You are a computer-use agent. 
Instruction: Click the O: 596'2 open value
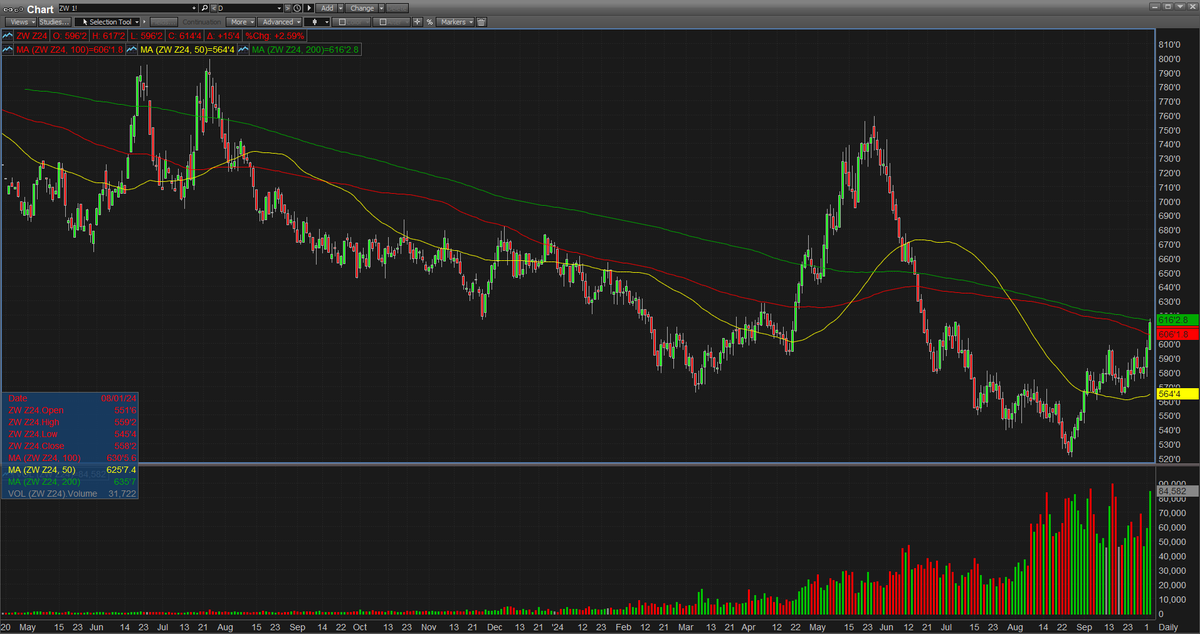[69, 36]
